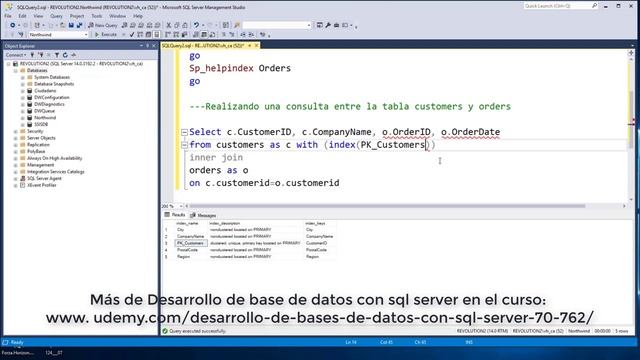Viewport: 640px width, 360px height.
Task: Open the Help menu
Action: point(138,16)
